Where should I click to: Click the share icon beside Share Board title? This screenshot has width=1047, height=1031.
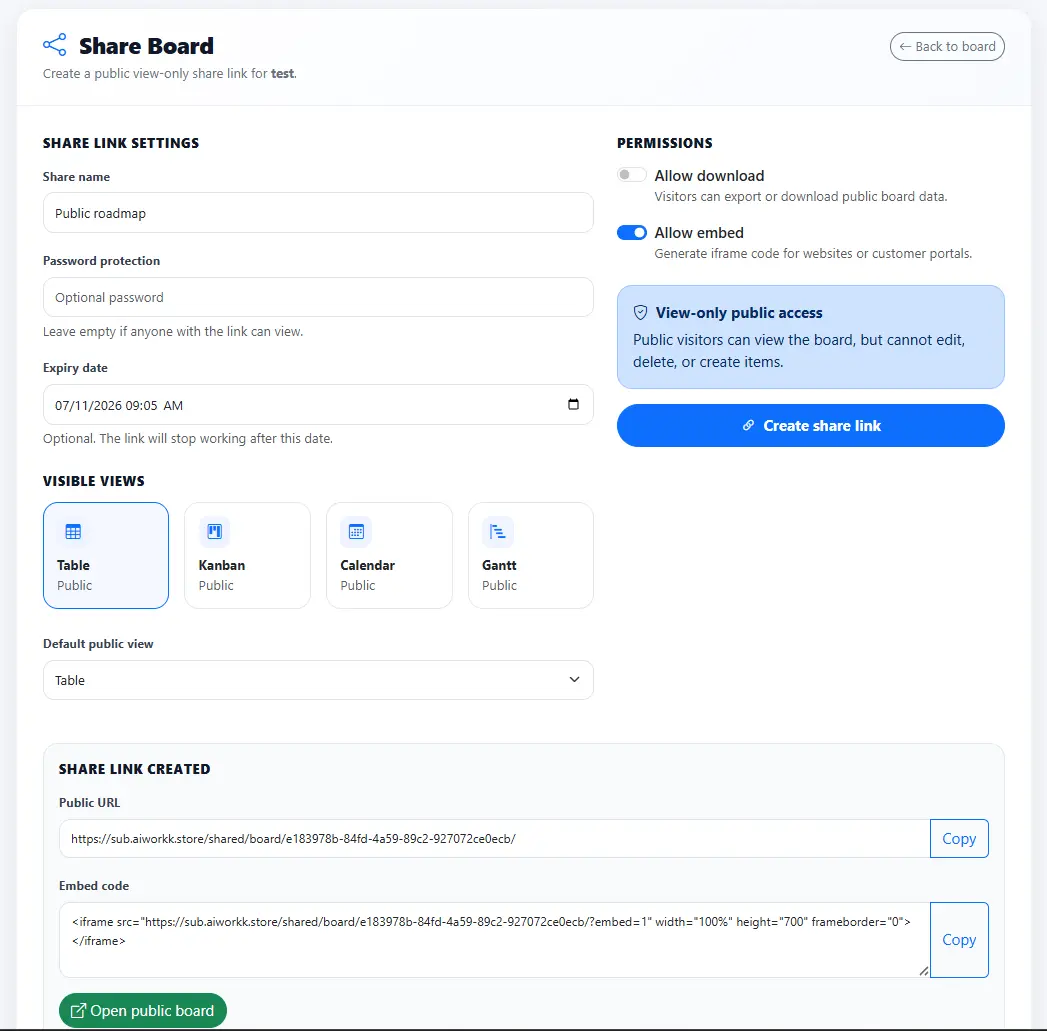[x=55, y=45]
